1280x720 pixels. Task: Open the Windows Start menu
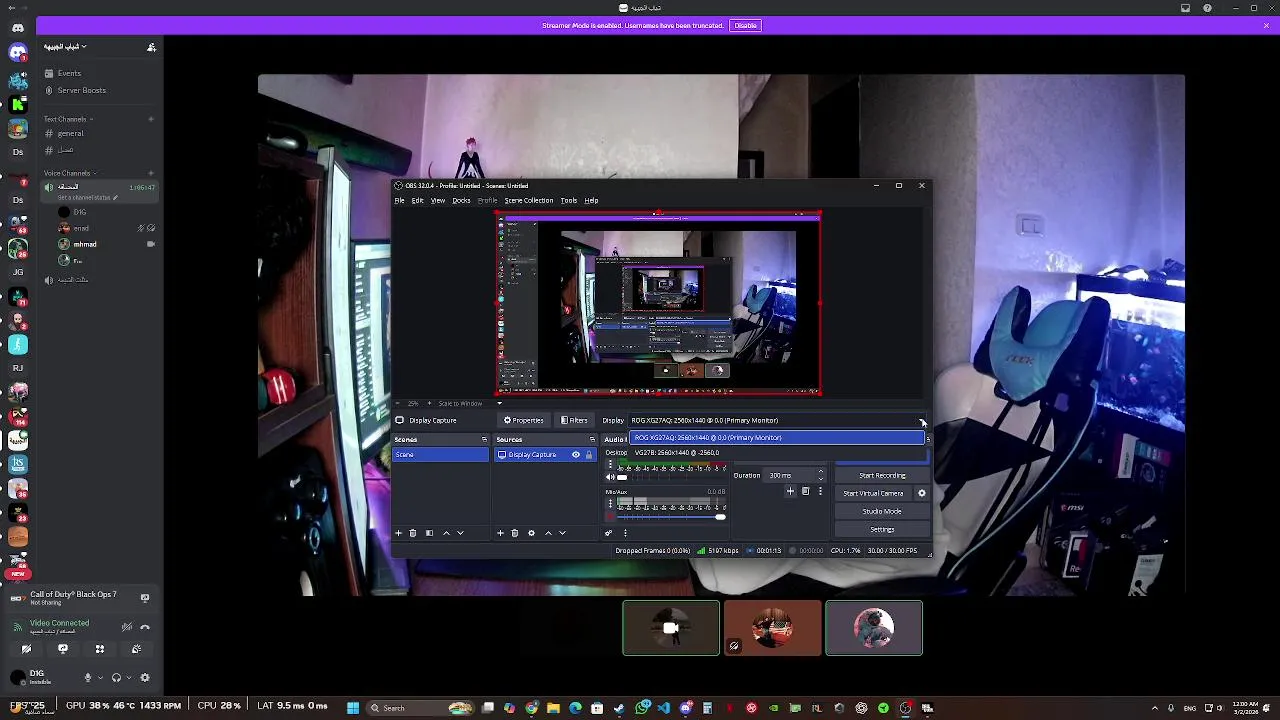[x=352, y=708]
